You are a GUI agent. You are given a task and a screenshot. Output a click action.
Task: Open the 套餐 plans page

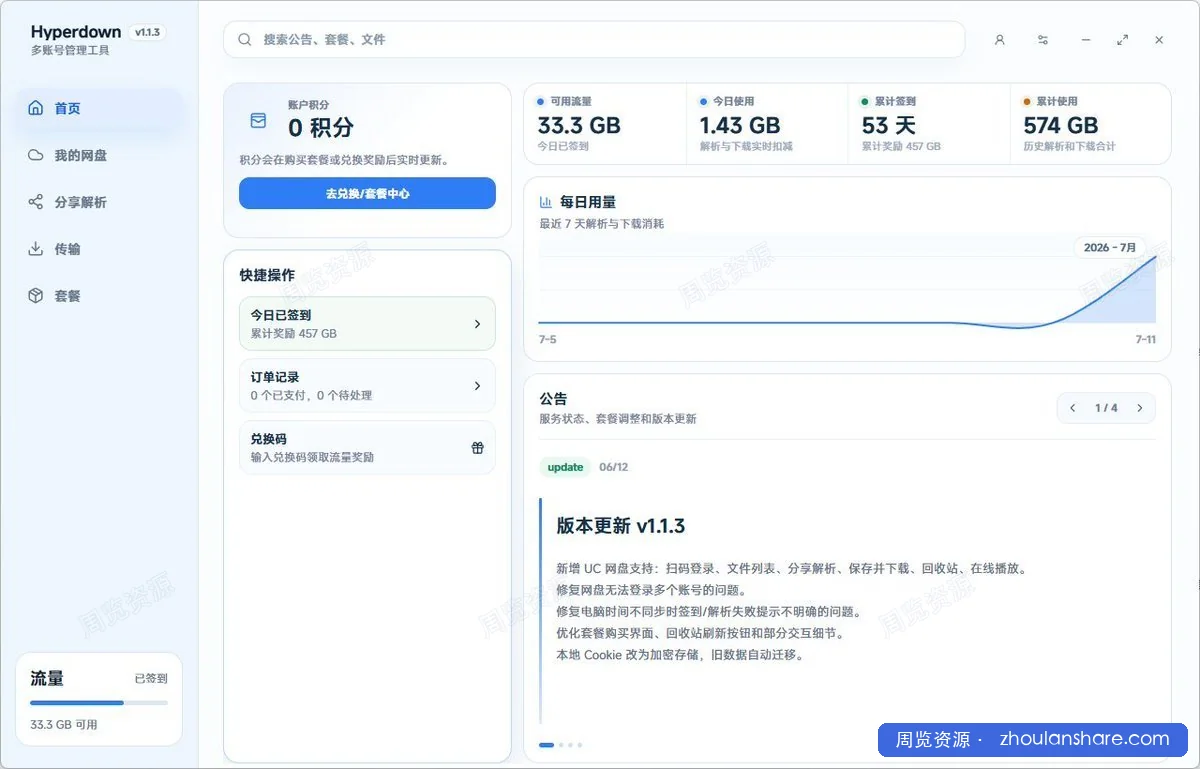point(100,296)
